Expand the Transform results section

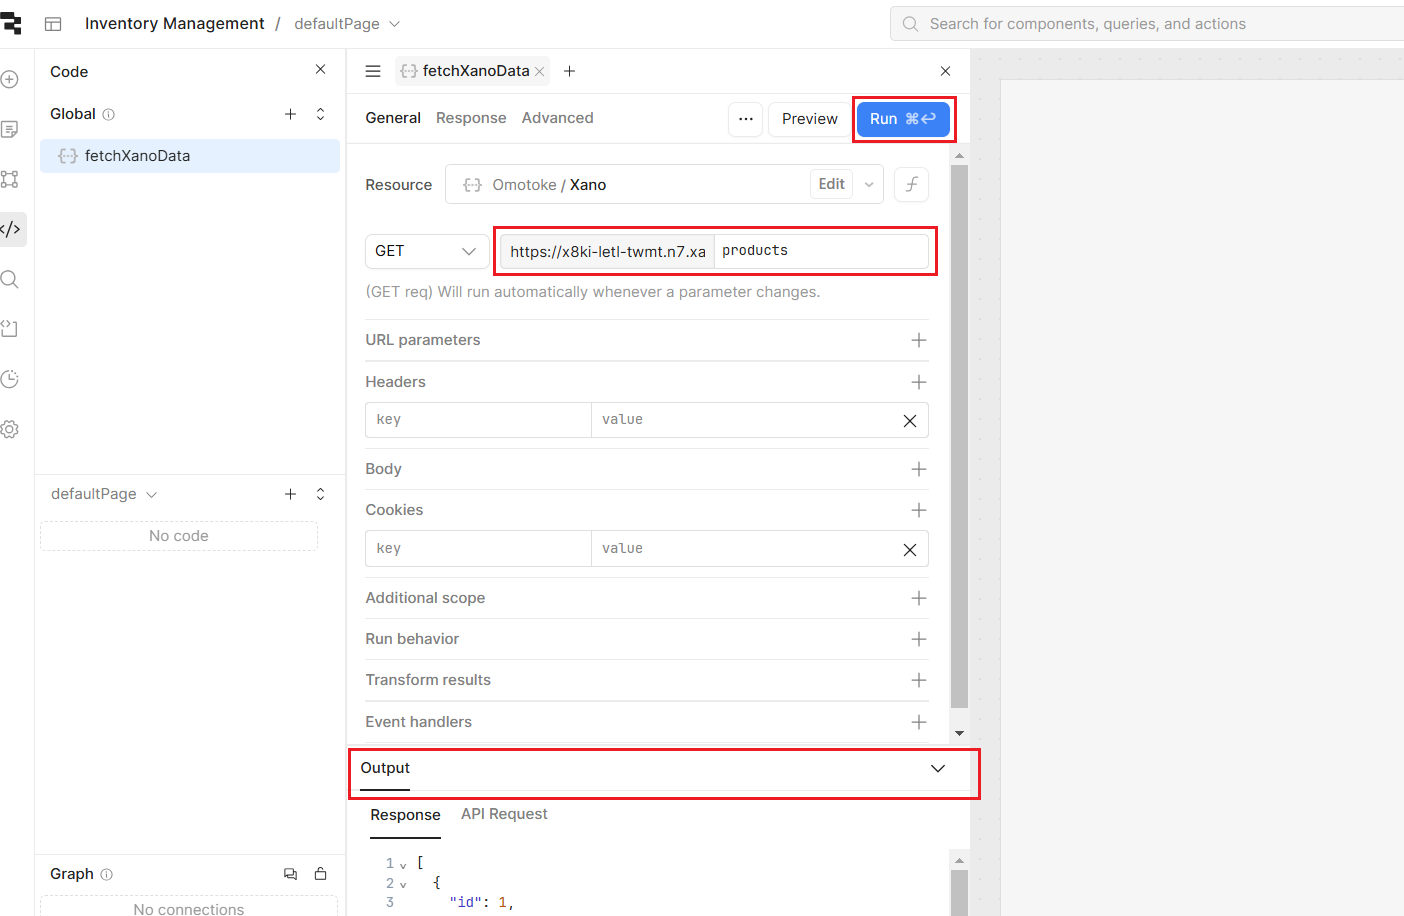(x=919, y=680)
